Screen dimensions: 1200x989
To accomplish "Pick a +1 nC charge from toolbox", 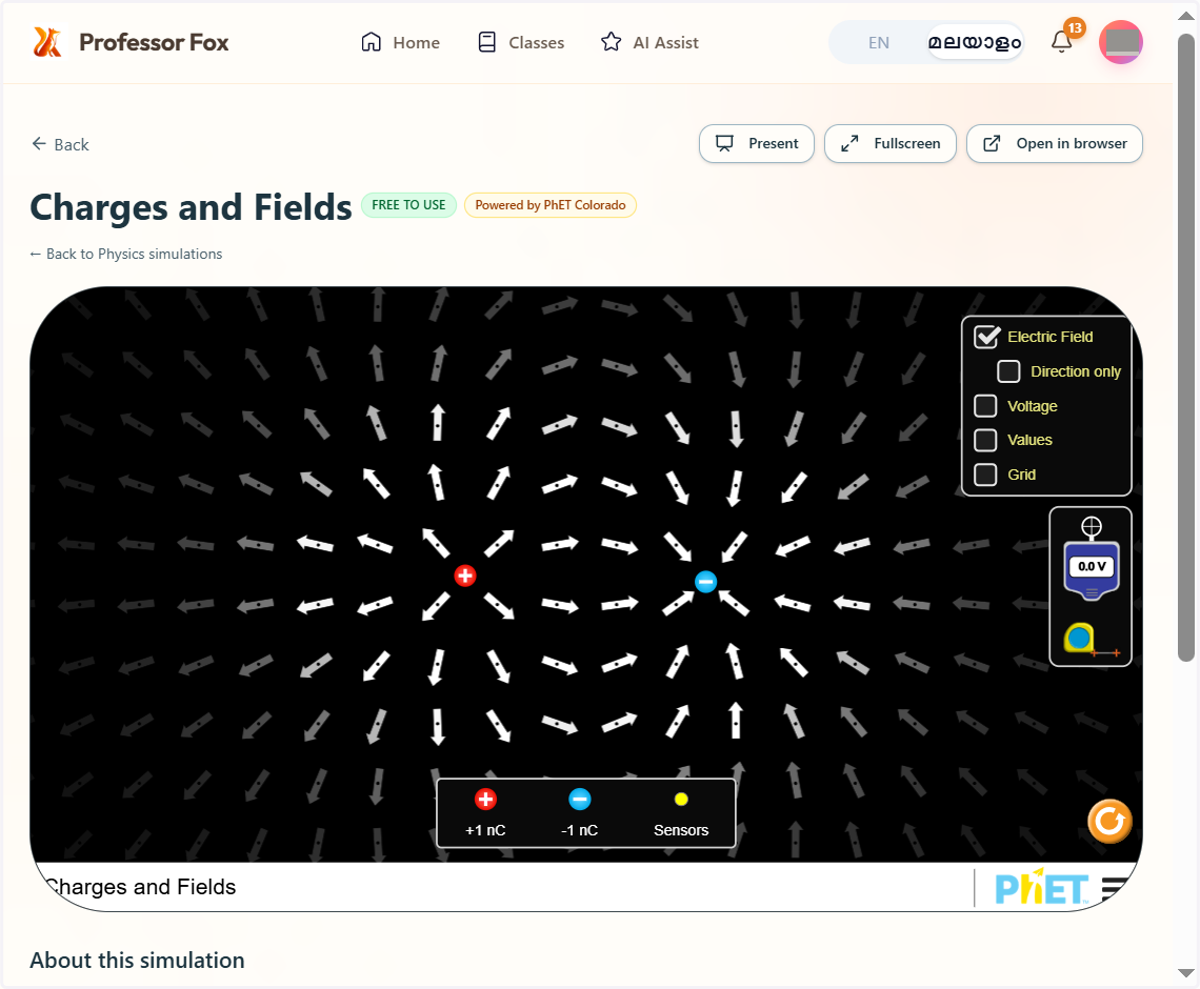I will [485, 799].
